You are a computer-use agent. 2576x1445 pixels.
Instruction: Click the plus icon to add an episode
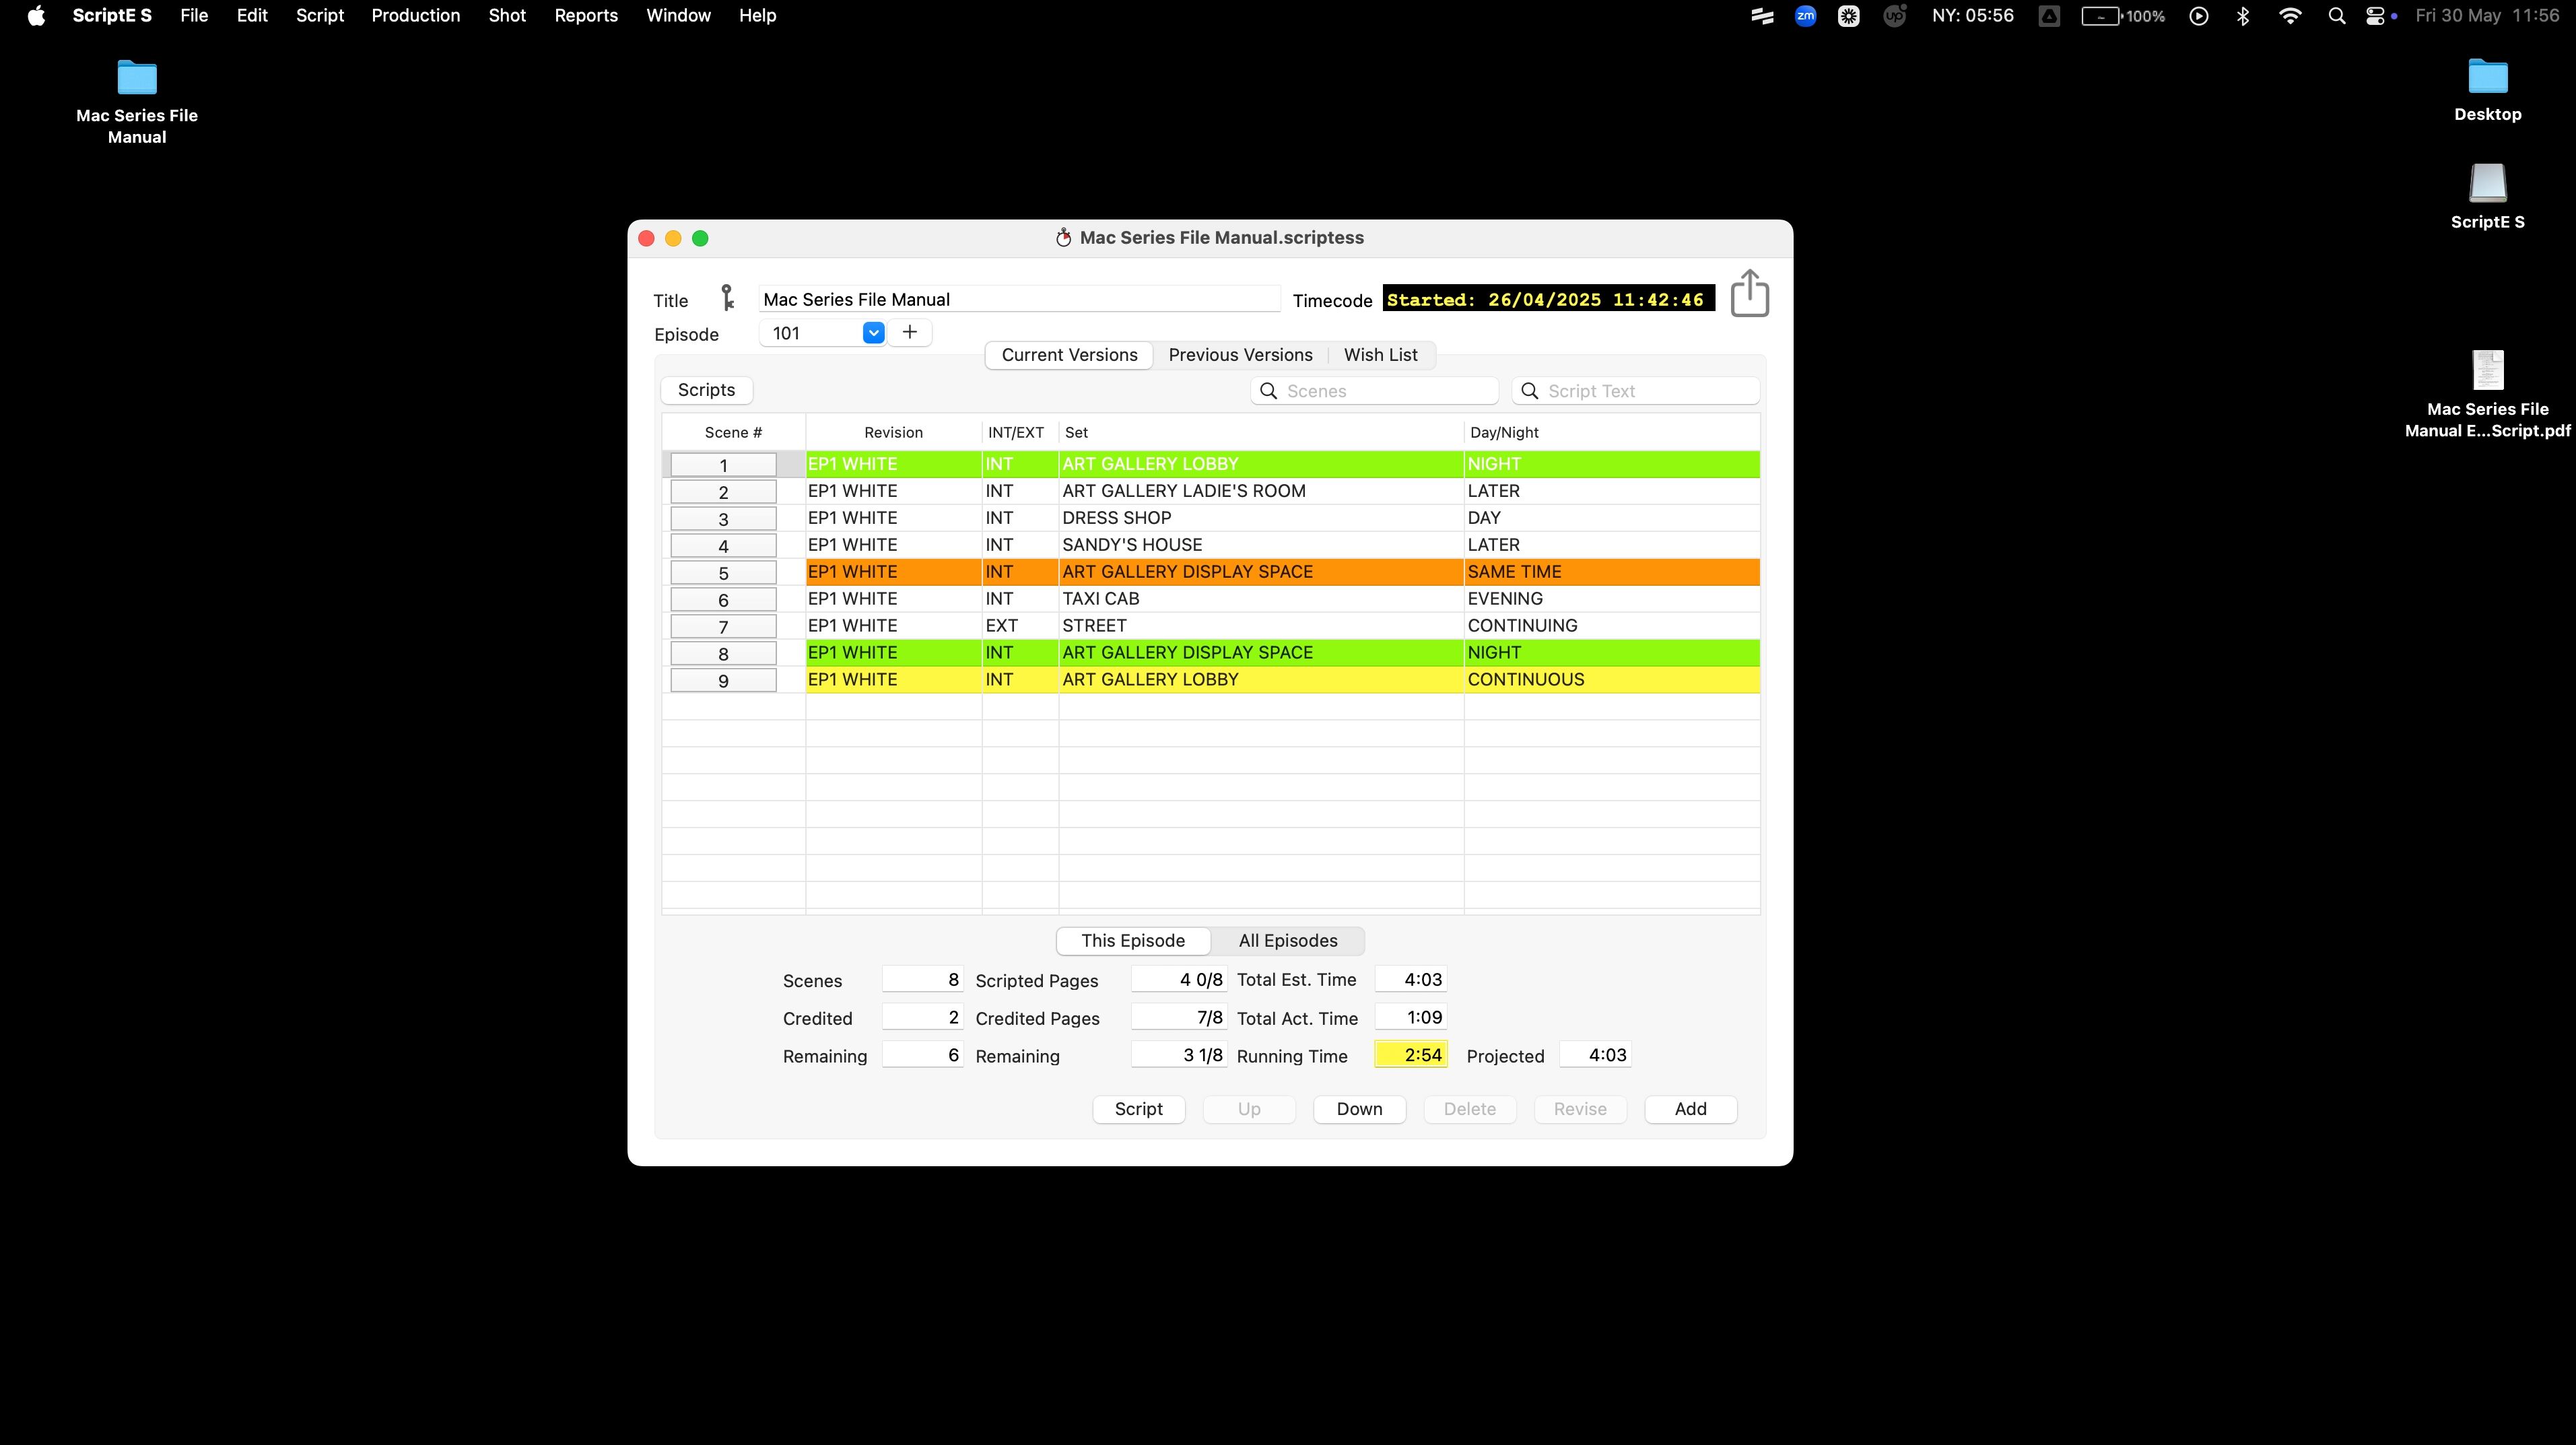pyautogui.click(x=909, y=332)
